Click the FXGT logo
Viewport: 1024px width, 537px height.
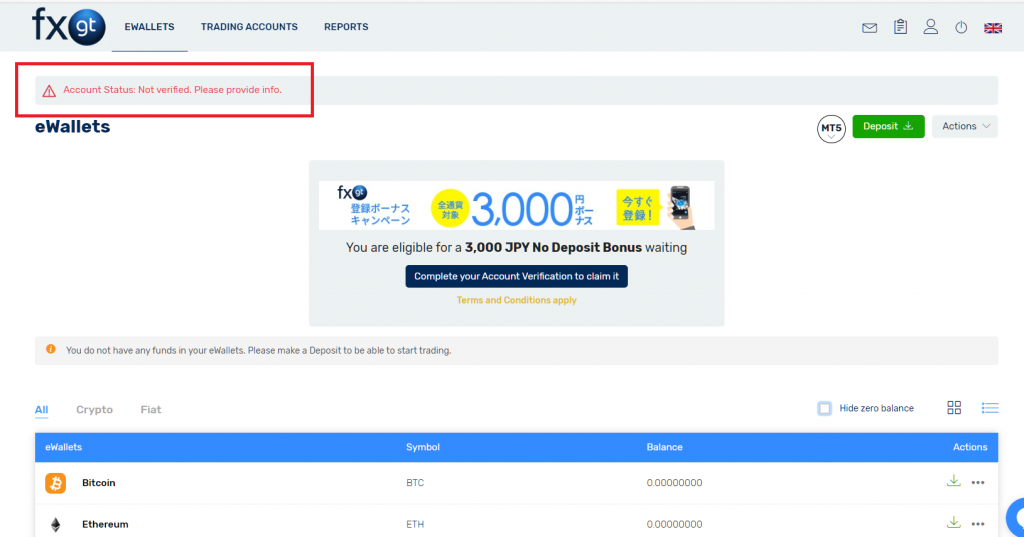tap(69, 27)
